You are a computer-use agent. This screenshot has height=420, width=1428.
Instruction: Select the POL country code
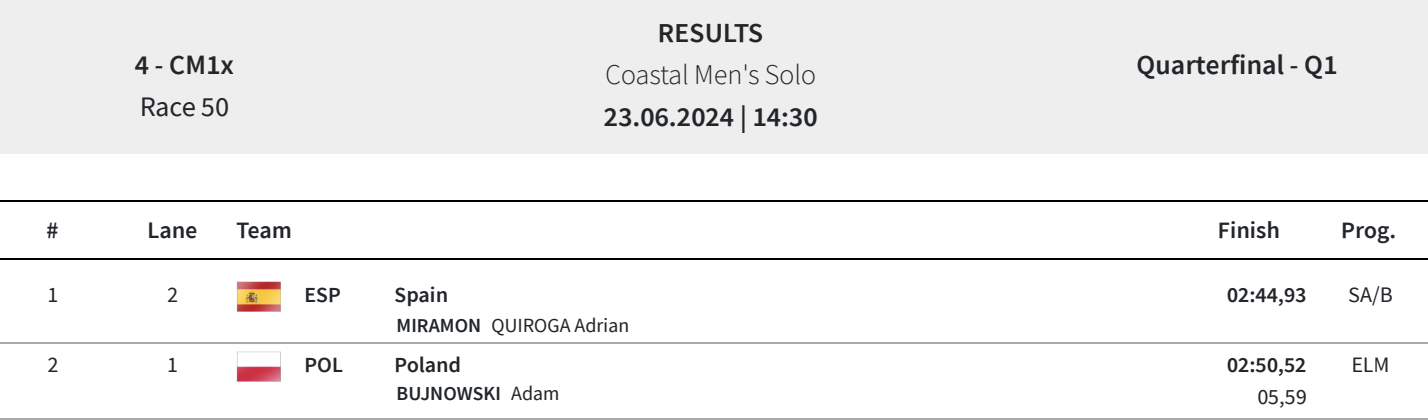pyautogui.click(x=323, y=366)
